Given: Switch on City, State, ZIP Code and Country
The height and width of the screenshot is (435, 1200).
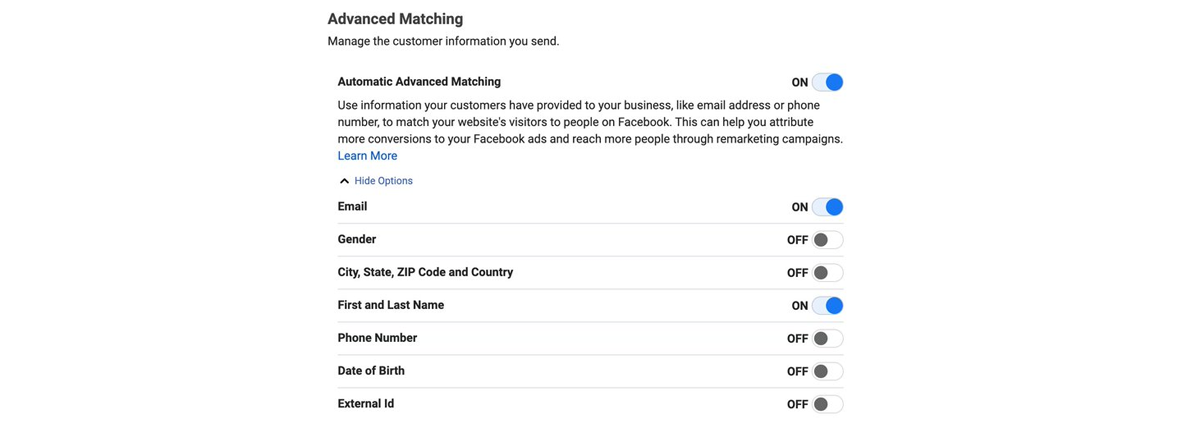Looking at the screenshot, I should [x=827, y=273].
